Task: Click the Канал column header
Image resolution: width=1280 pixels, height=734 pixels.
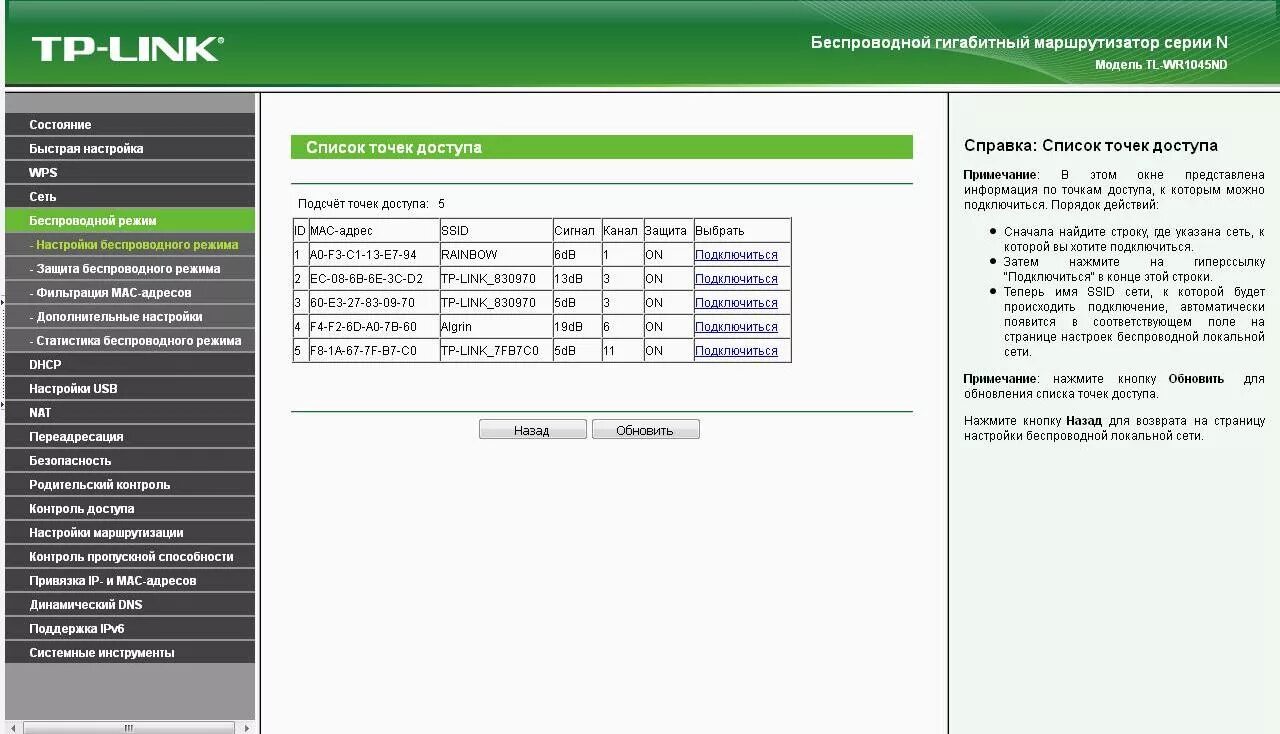Action: point(621,231)
